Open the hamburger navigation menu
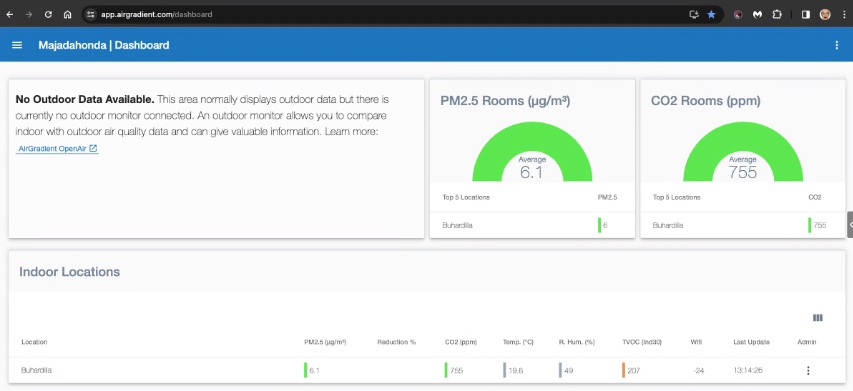Screen dimensions: 853x391 click(17, 45)
